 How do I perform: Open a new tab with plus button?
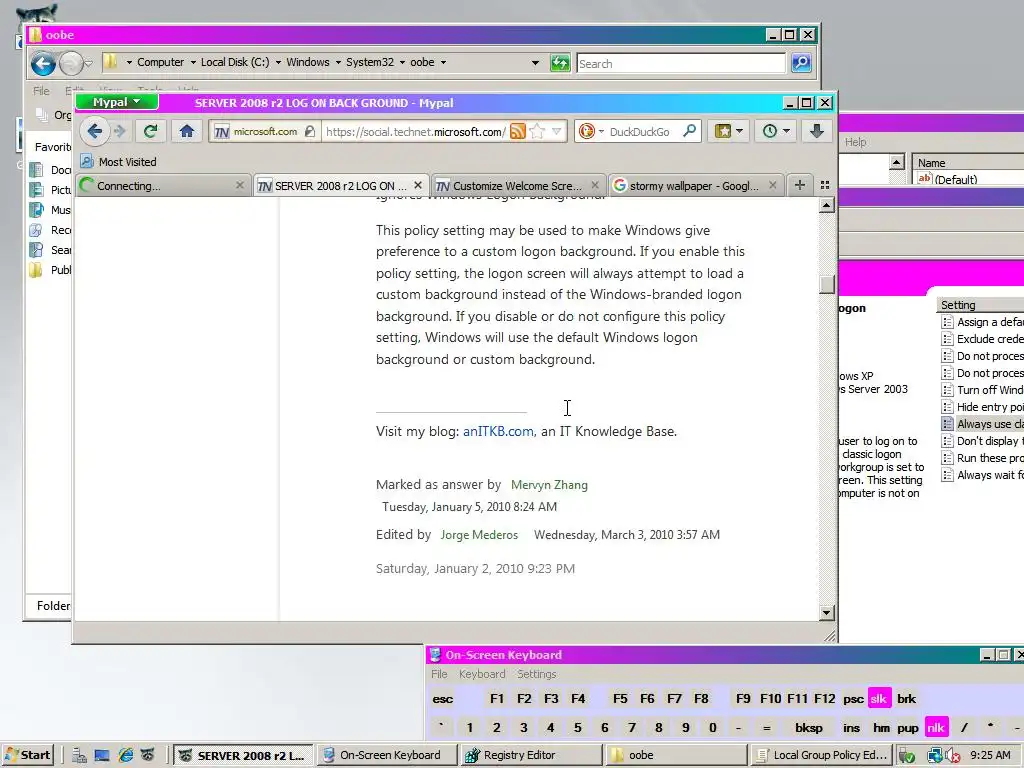tap(799, 185)
